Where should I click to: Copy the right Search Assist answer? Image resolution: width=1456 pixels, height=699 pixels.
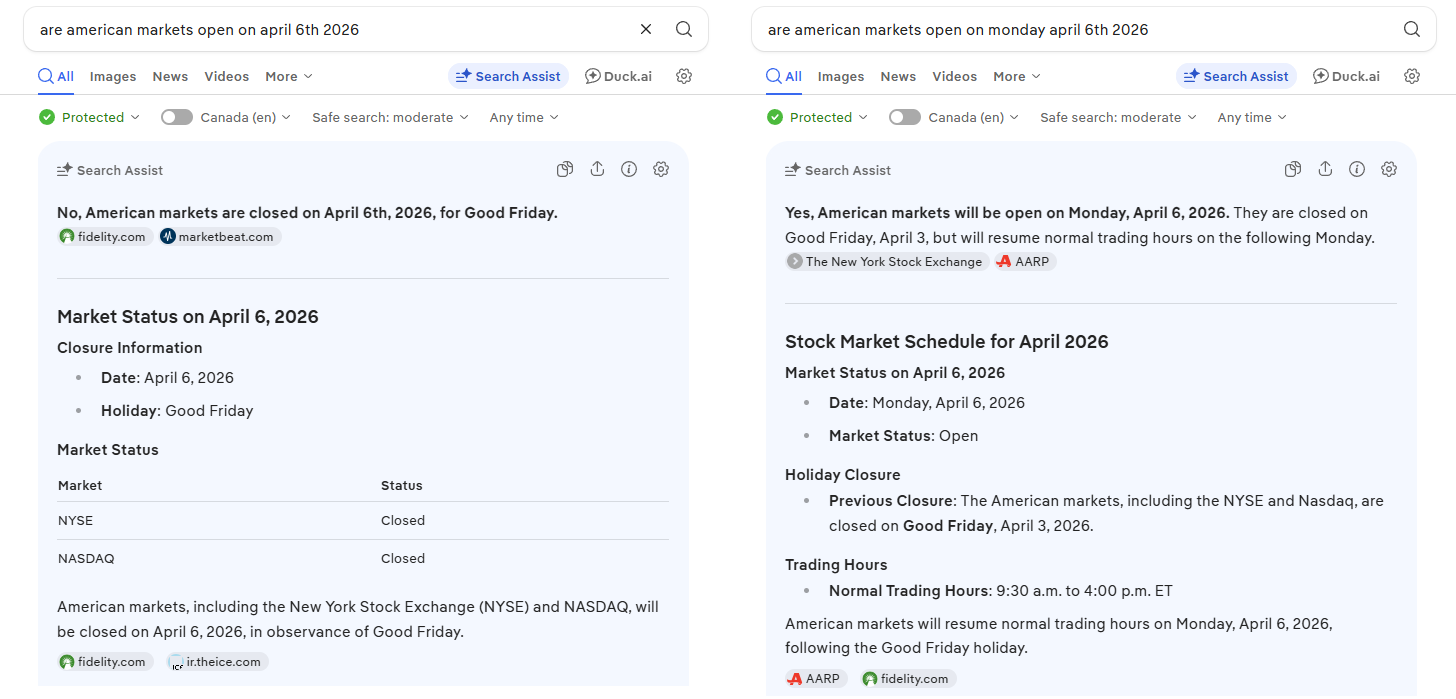1293,169
